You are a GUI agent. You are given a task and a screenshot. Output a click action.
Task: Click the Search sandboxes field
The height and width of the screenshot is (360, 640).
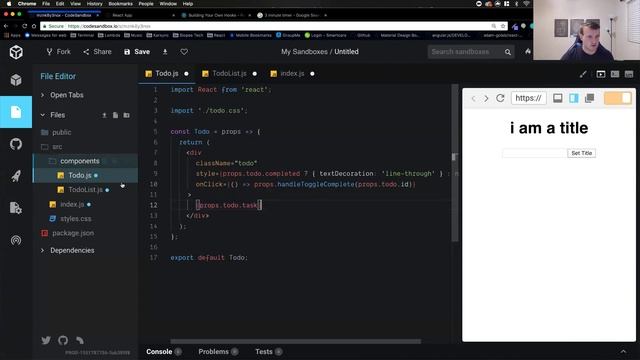465,52
